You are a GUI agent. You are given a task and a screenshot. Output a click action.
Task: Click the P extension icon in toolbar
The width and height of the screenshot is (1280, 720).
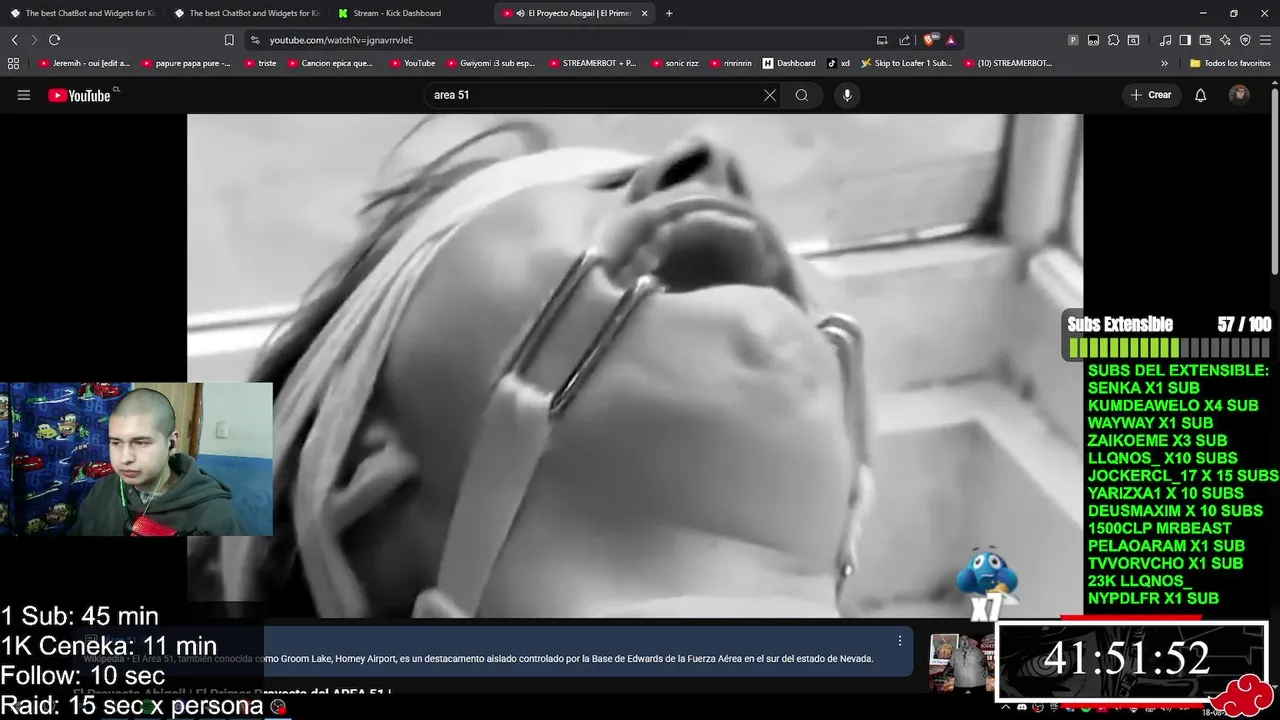1073,40
